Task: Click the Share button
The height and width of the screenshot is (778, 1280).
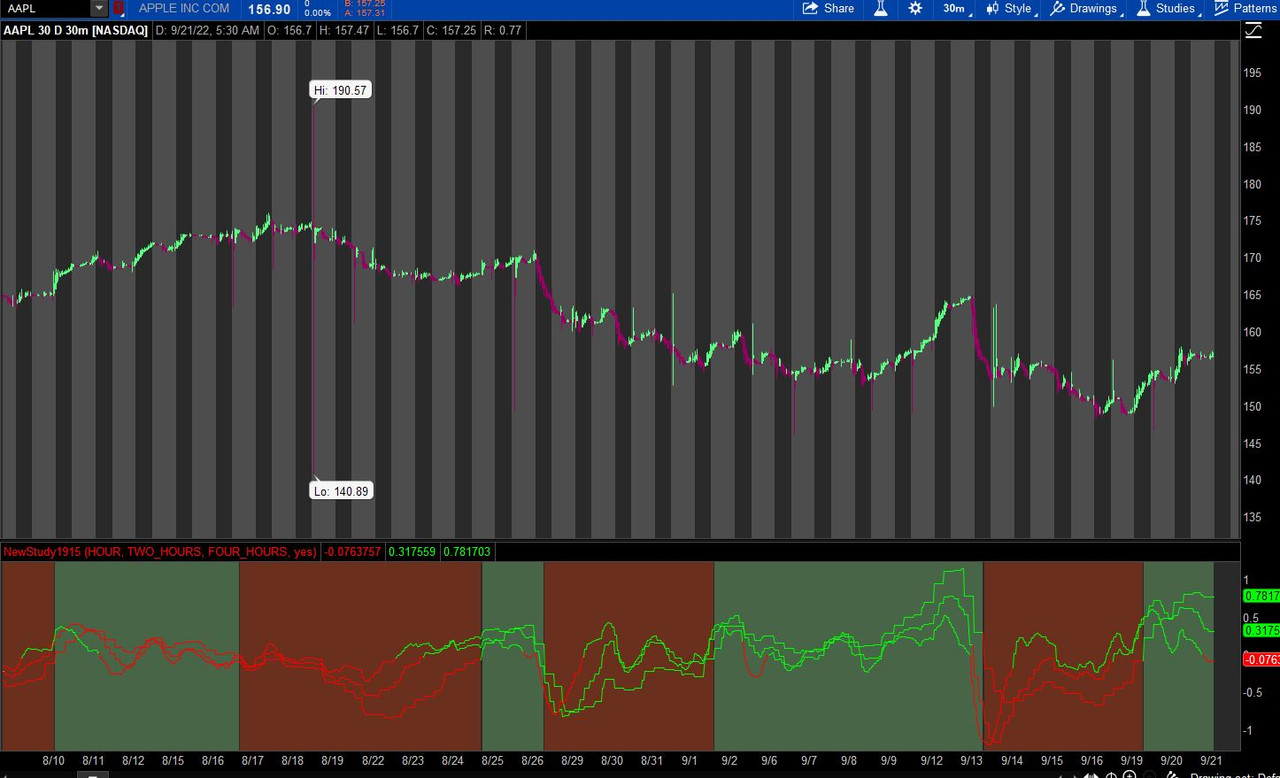Action: tap(828, 8)
